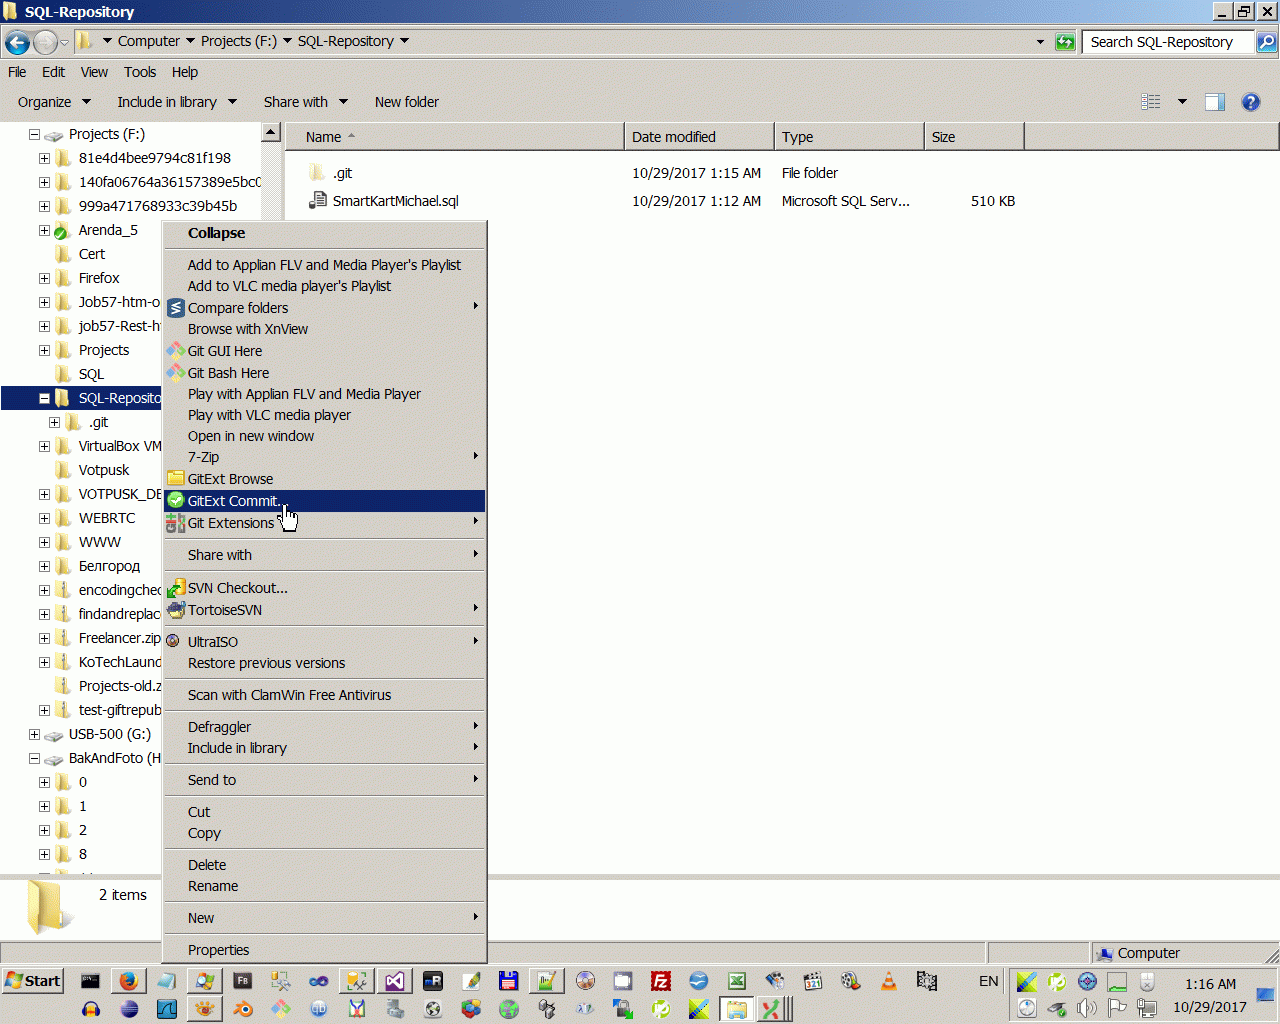Expand the WEBRTC folder node
This screenshot has width=1280, height=1024.
(44, 518)
